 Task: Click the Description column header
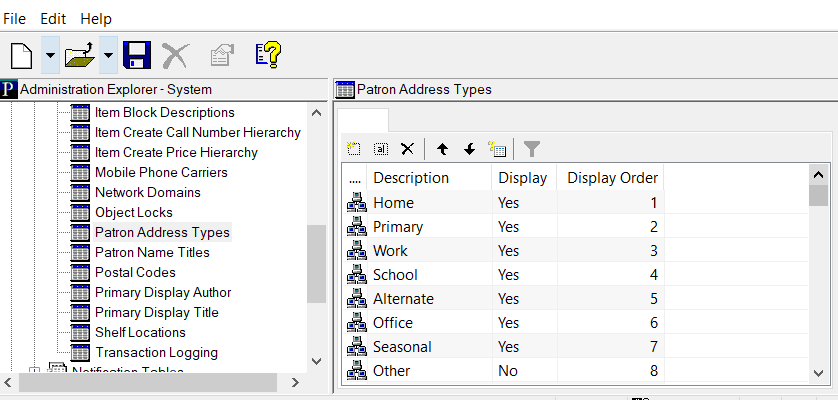pos(410,178)
